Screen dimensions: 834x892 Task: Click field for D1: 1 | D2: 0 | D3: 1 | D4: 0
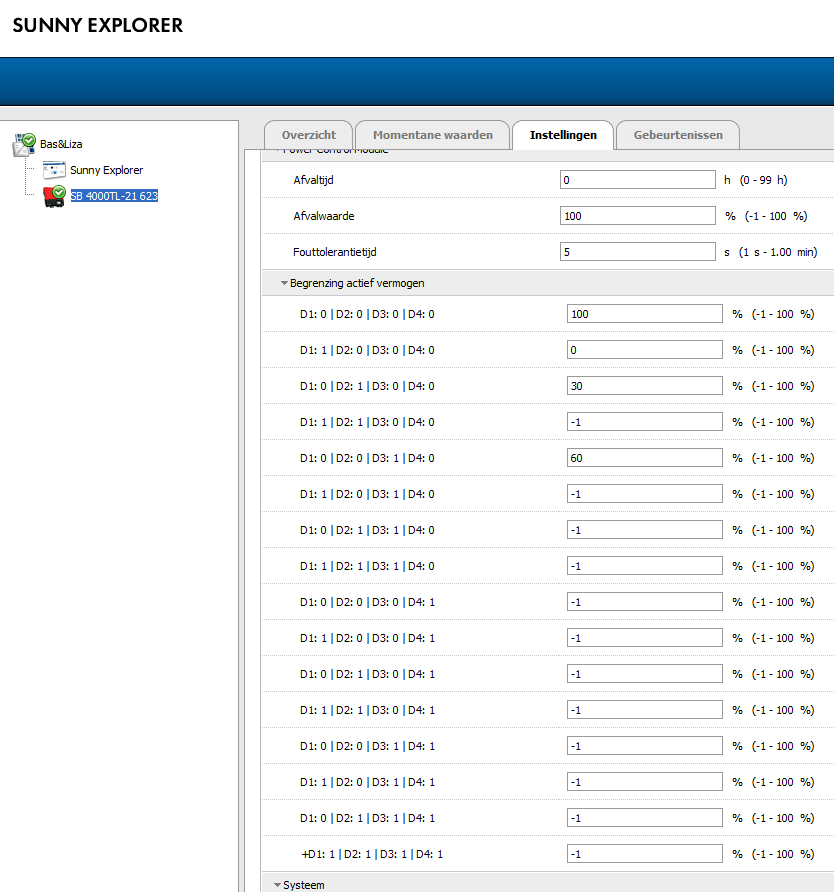[645, 494]
